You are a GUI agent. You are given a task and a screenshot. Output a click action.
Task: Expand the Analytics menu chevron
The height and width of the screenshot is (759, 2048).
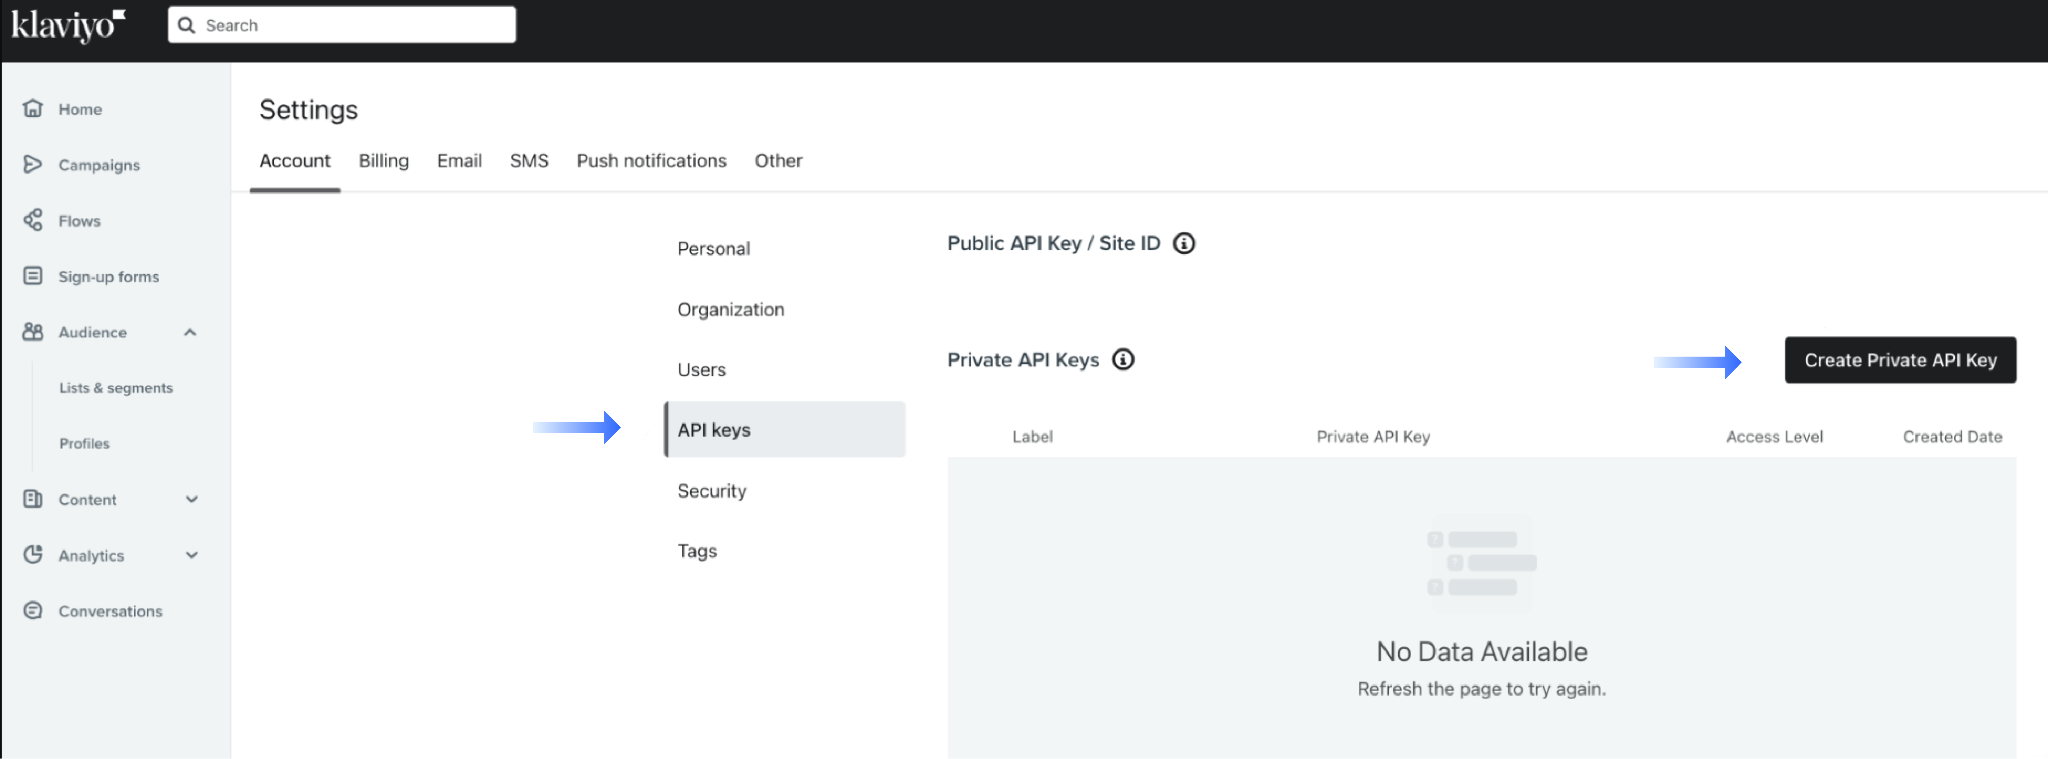click(192, 555)
